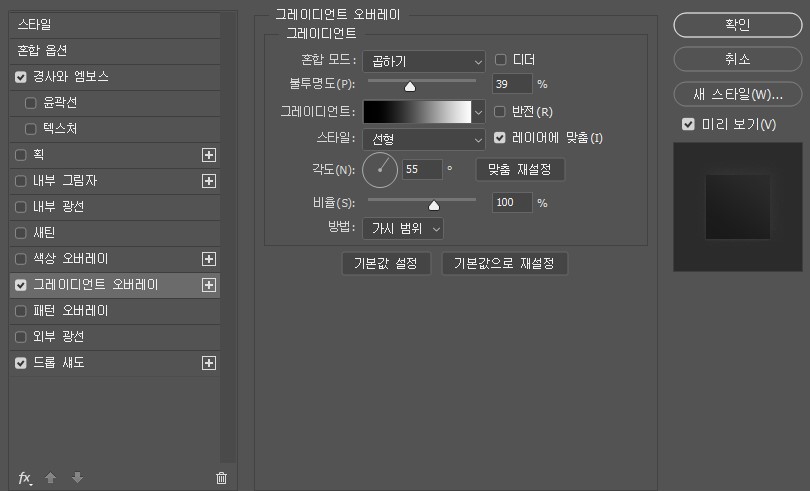Enable 텍스처 checkbox

(x=30, y=129)
